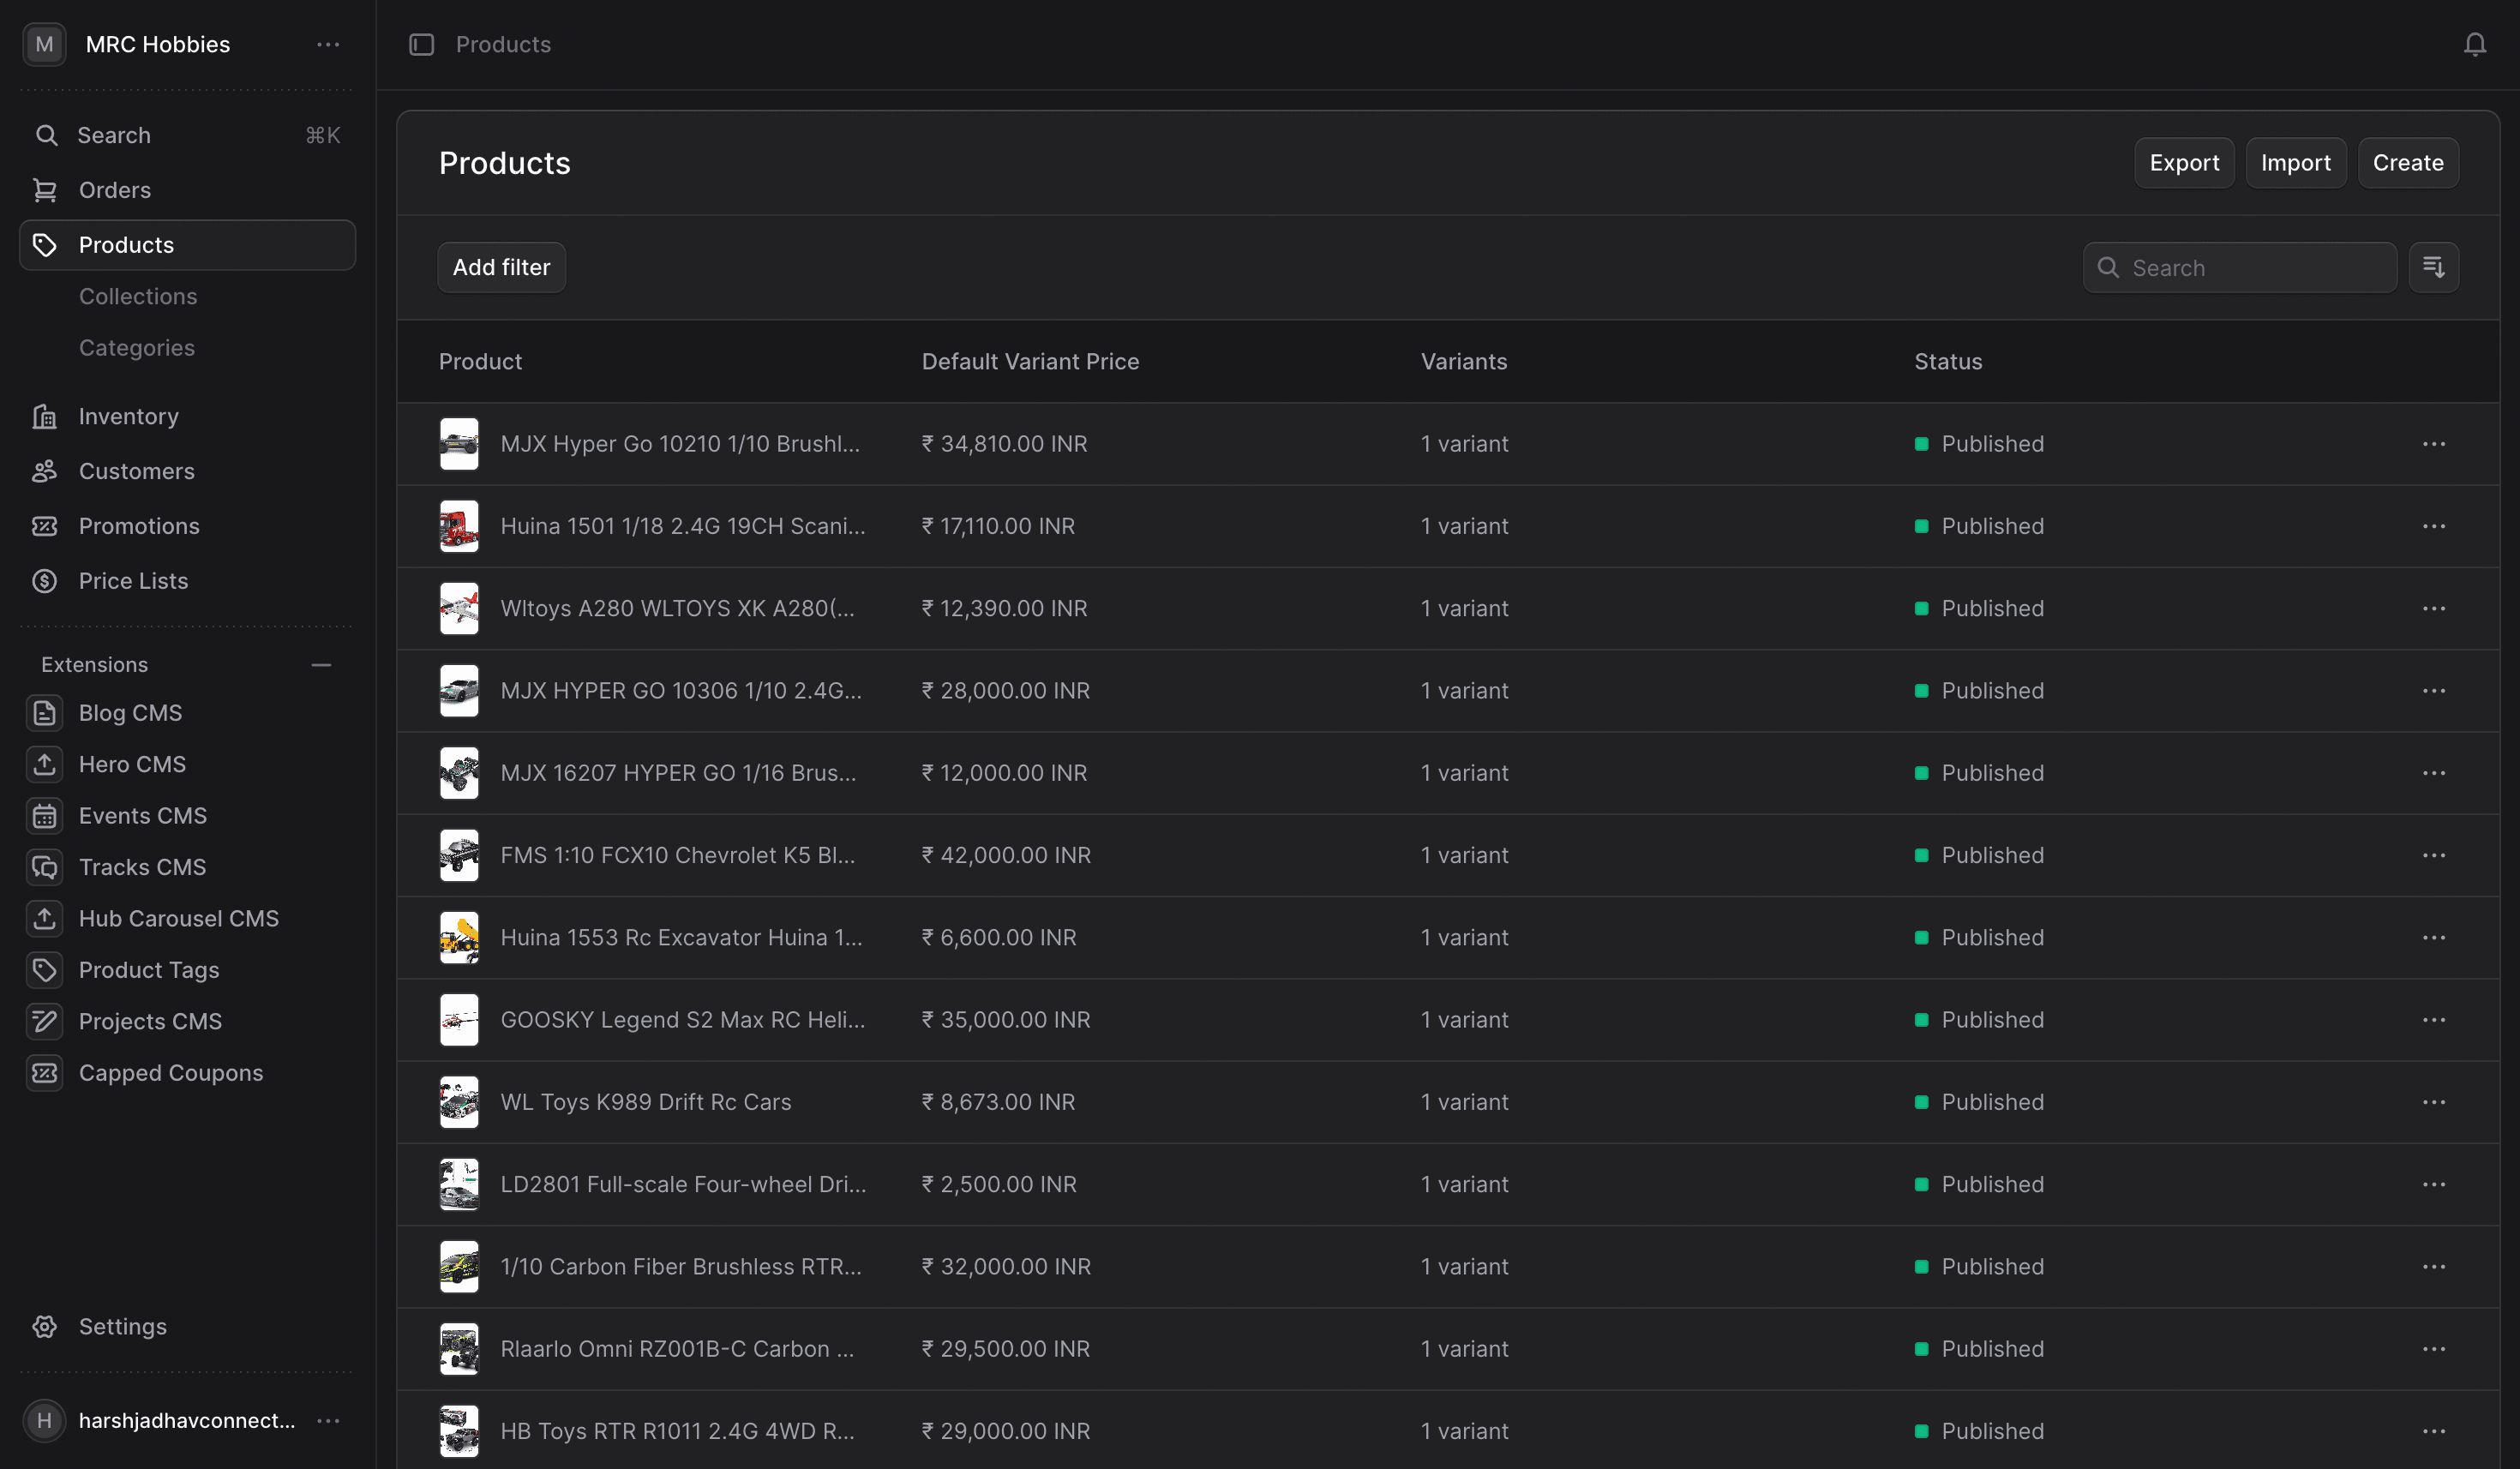
Task: Click the Customers icon in the sidebar
Action: [x=44, y=471]
